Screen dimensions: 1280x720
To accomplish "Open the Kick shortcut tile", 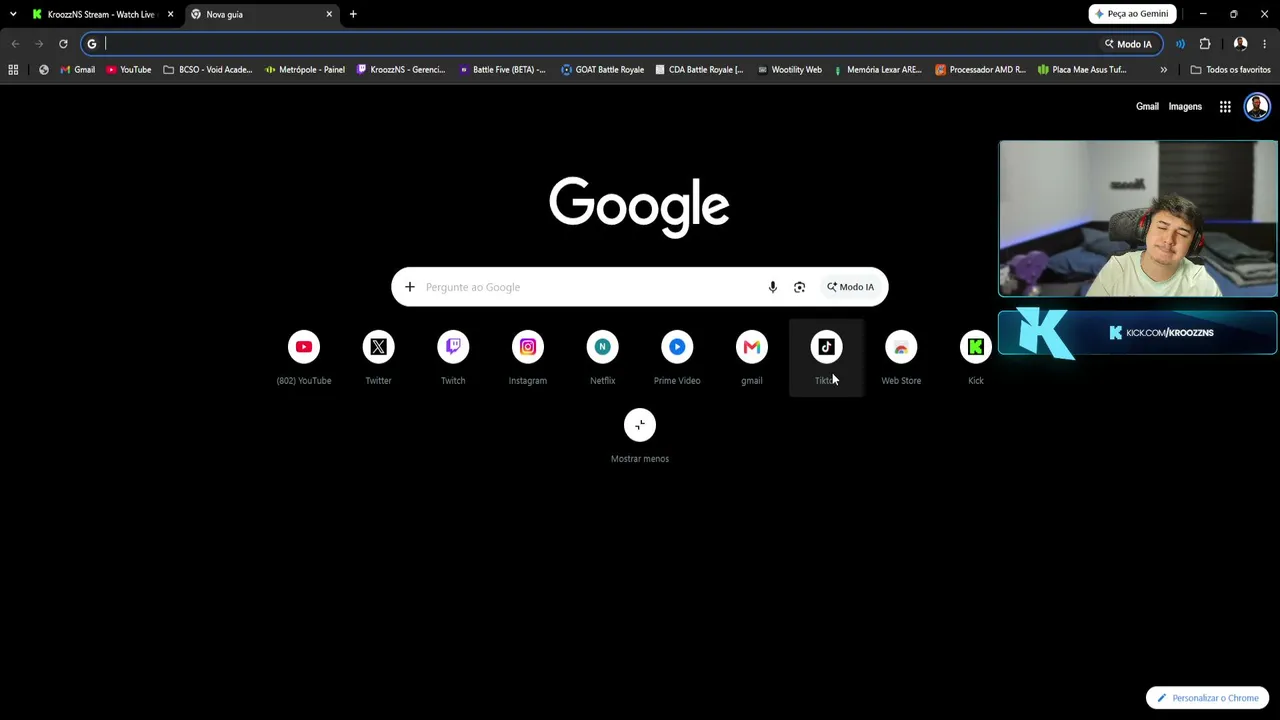I will 976,357.
